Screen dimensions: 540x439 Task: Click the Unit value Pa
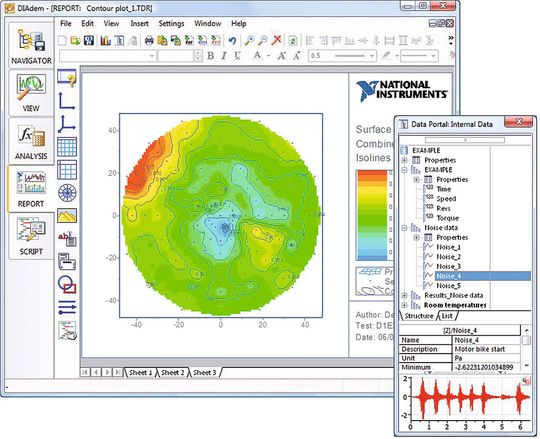[x=486, y=358]
